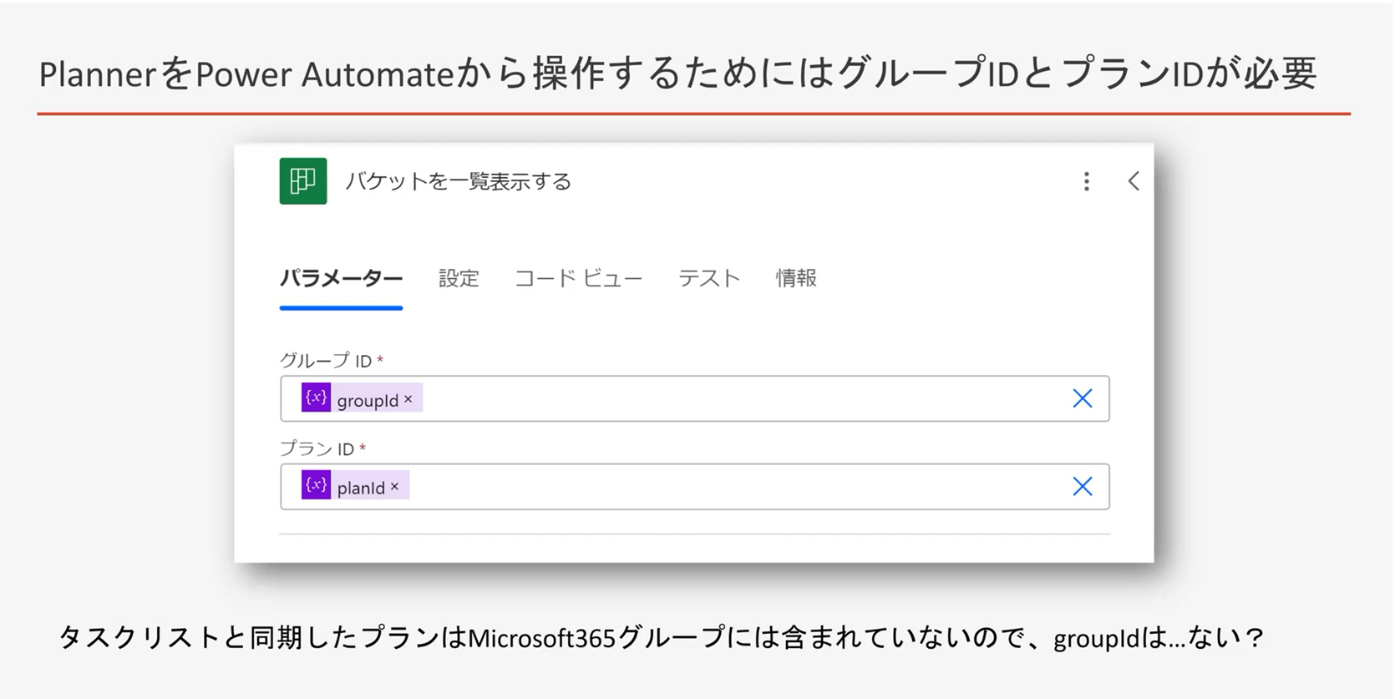
Task: Remove the planId token with its small x
Action: click(x=394, y=487)
